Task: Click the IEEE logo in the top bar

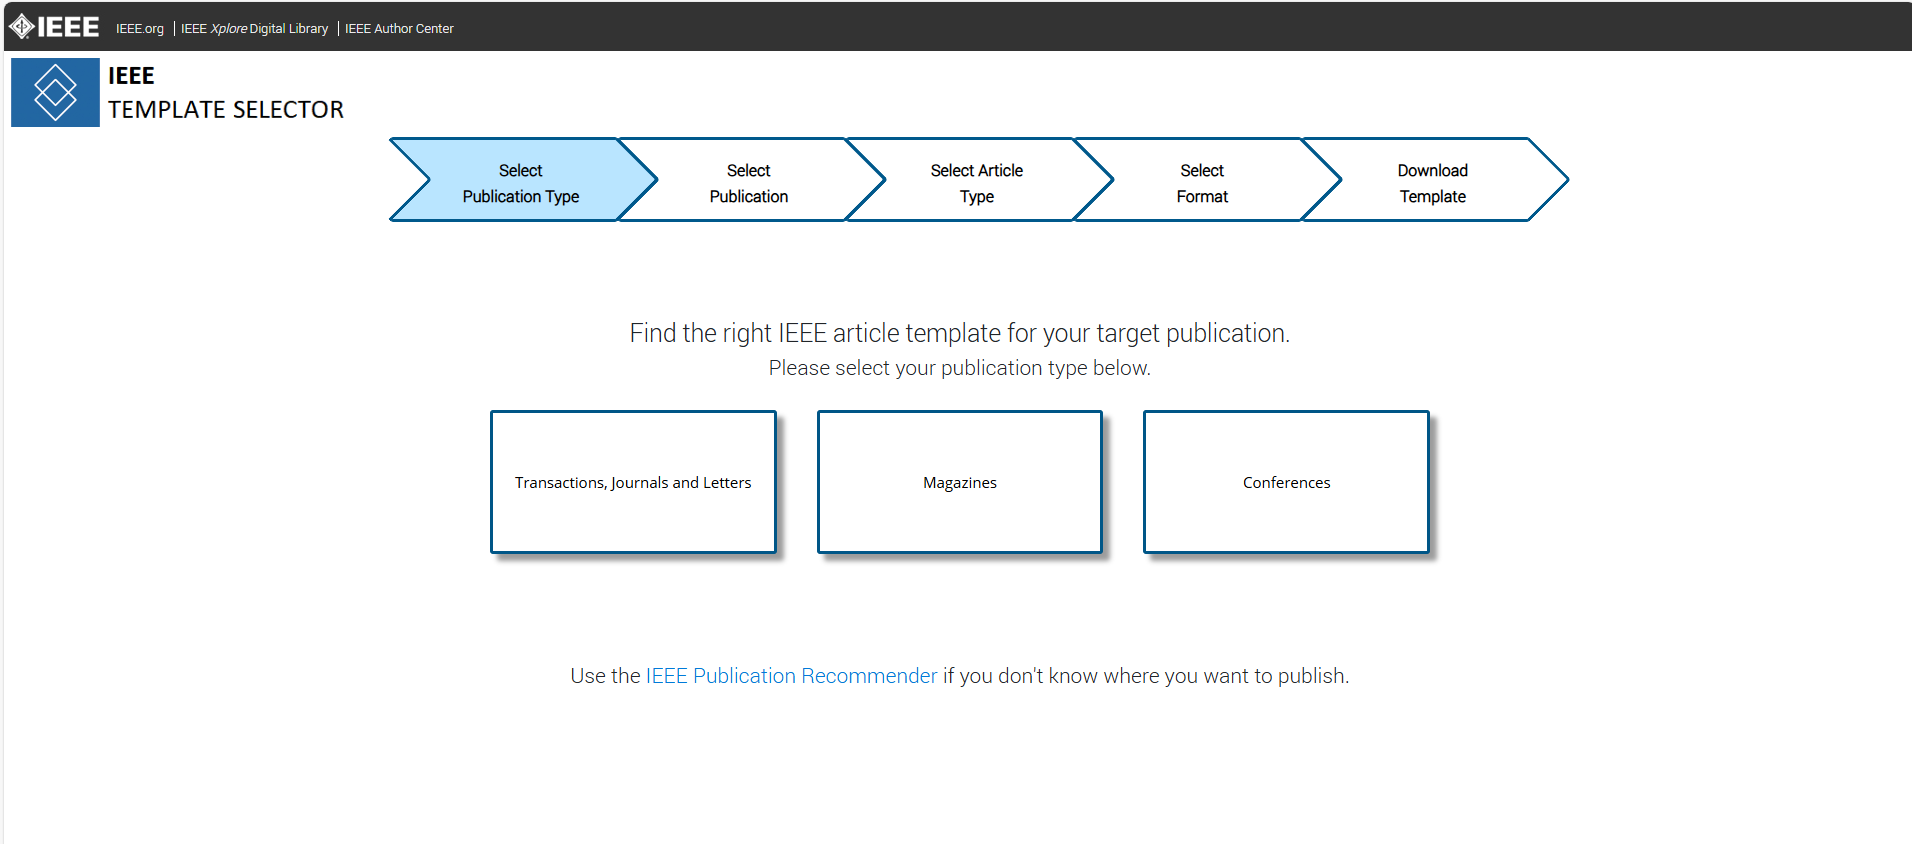Action: (54, 27)
